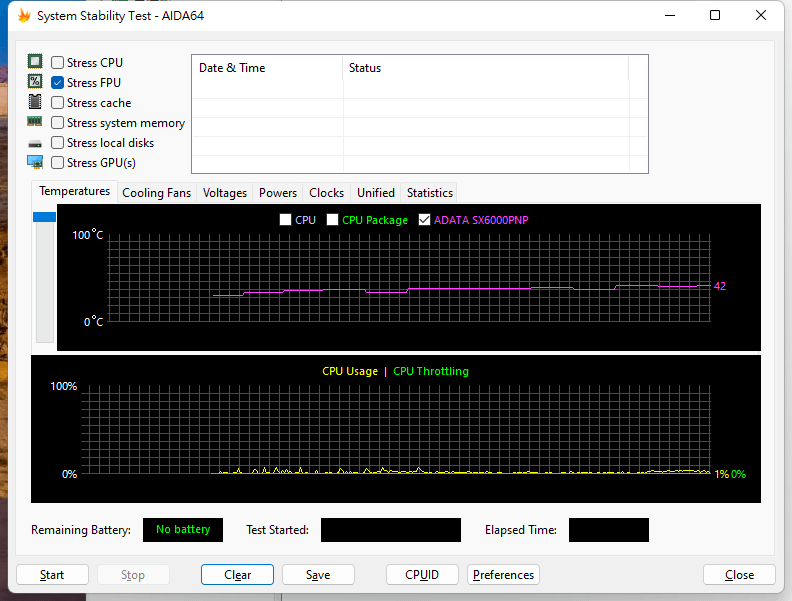Click the Save button

click(318, 575)
